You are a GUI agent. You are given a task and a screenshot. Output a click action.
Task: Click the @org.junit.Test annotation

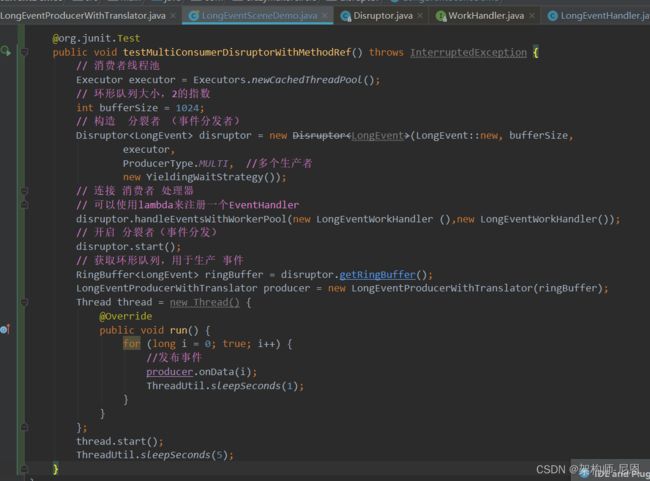[96, 39]
